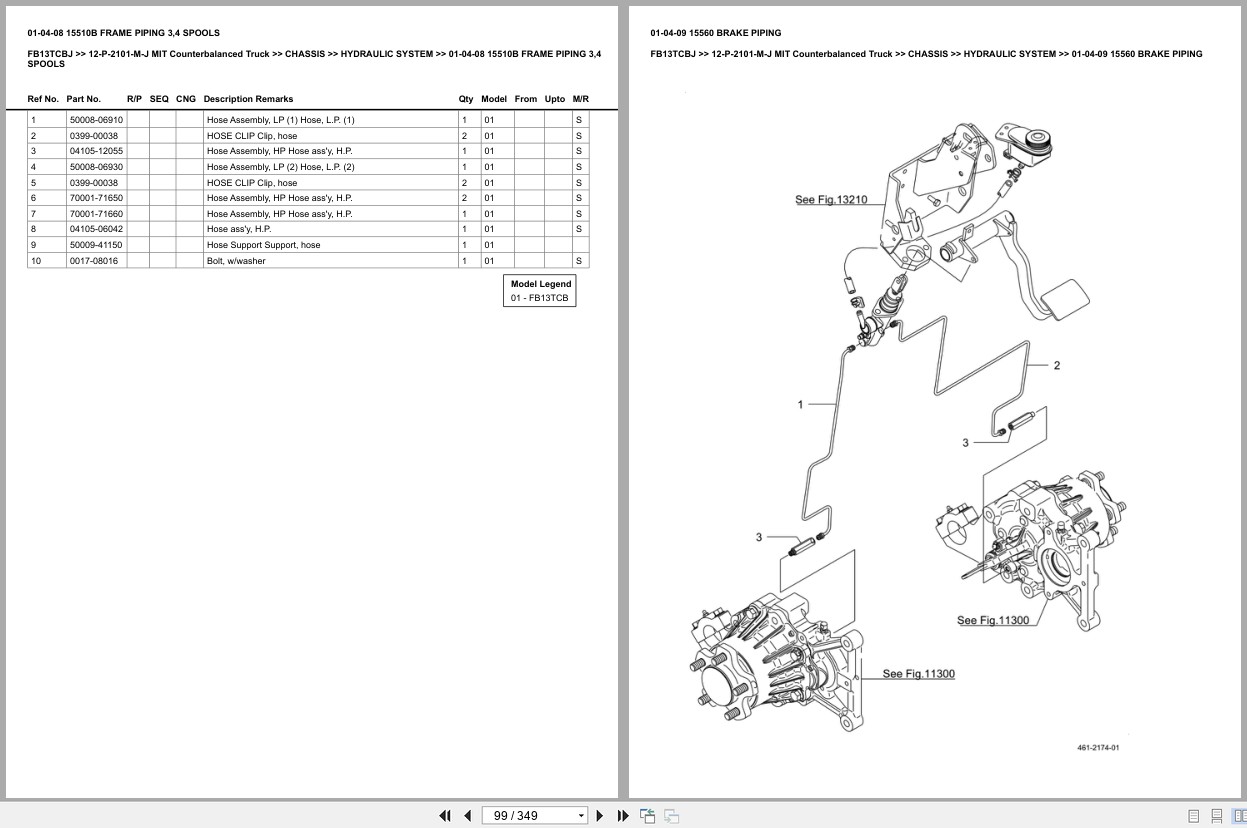Click 'Hose ass'y, H.P.' description in row 8

[239, 229]
